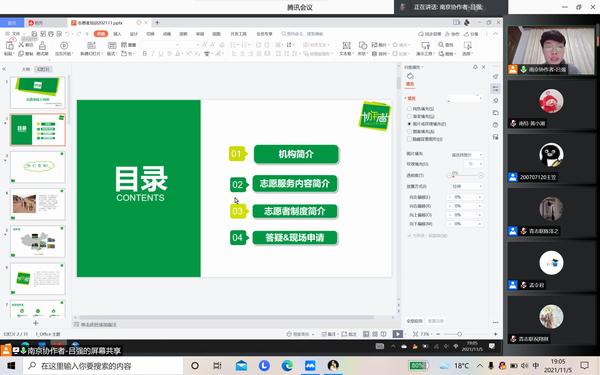This screenshot has width=600, height=375.
Task: Click the command search field in ribbon
Action: [302, 34]
